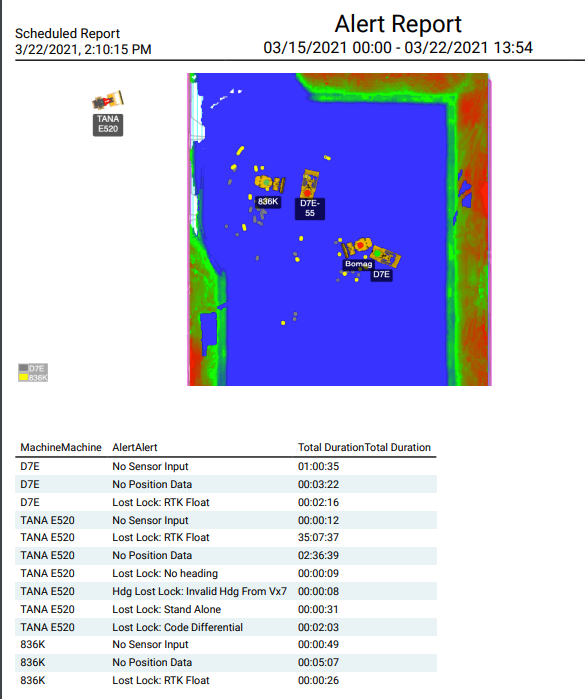Click duration 00:00:31

click(x=318, y=609)
